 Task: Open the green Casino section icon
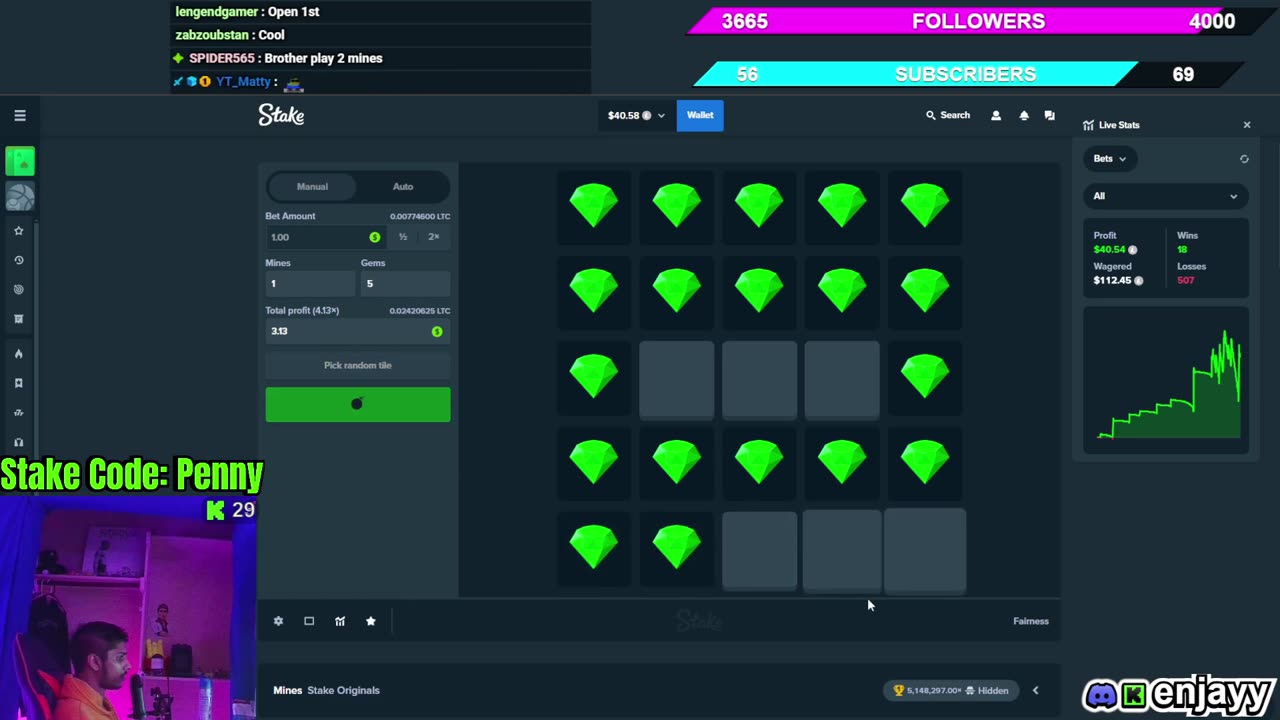20,161
